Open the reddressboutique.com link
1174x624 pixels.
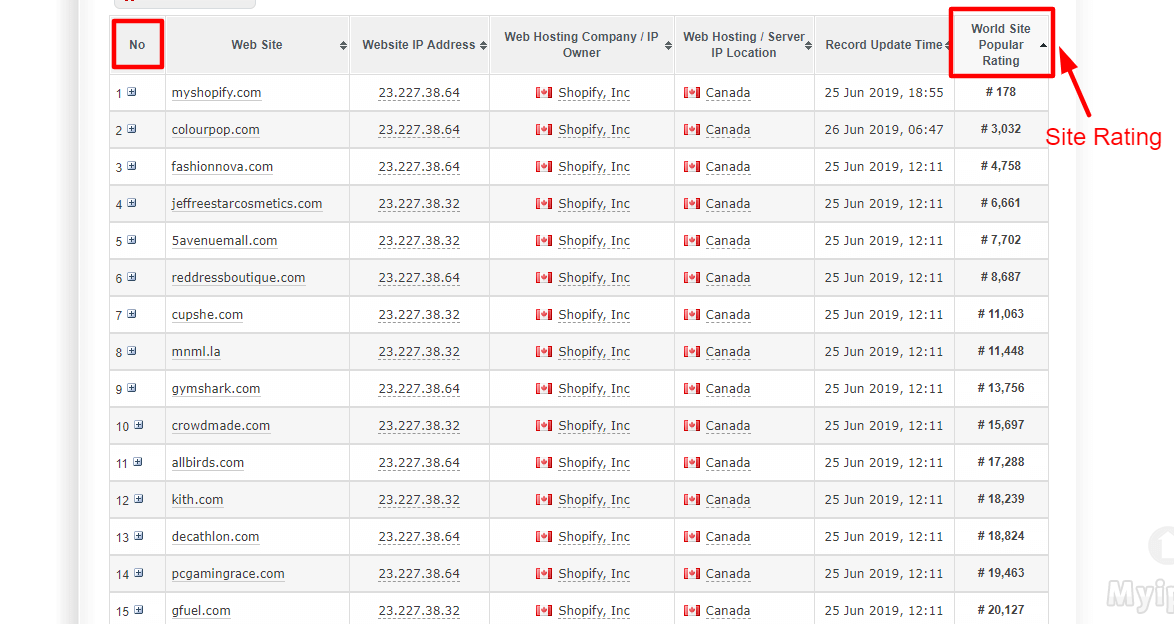pyautogui.click(x=238, y=277)
